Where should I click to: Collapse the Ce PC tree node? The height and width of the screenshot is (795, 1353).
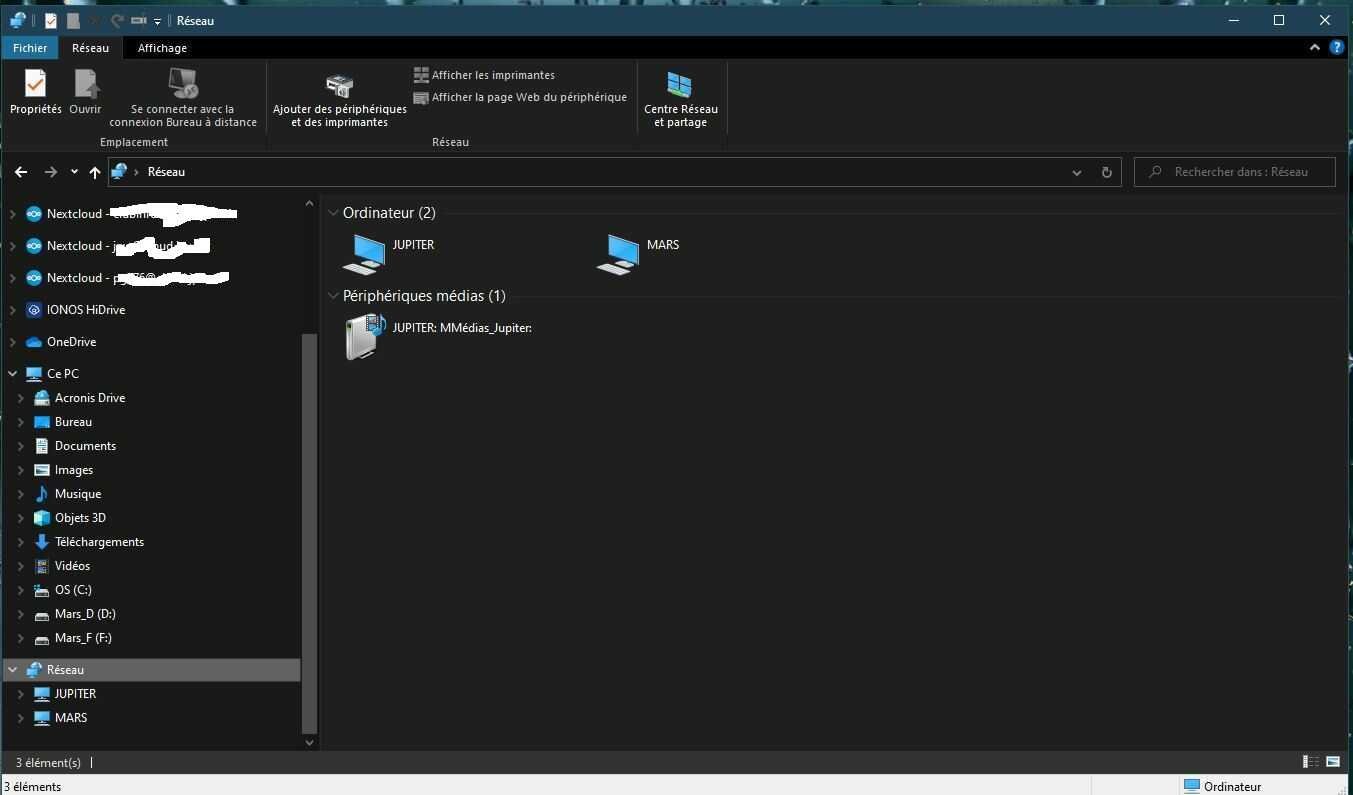pyautogui.click(x=13, y=374)
